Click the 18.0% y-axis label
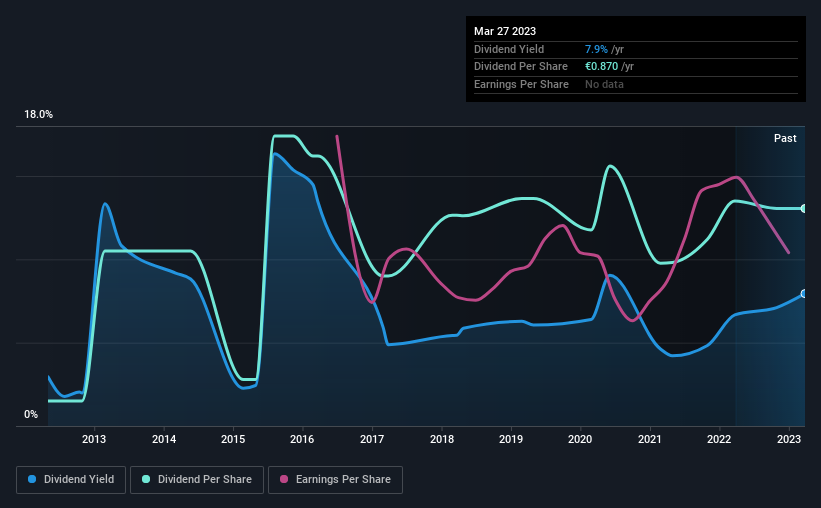Viewport: 821px width, 508px height. click(x=38, y=115)
